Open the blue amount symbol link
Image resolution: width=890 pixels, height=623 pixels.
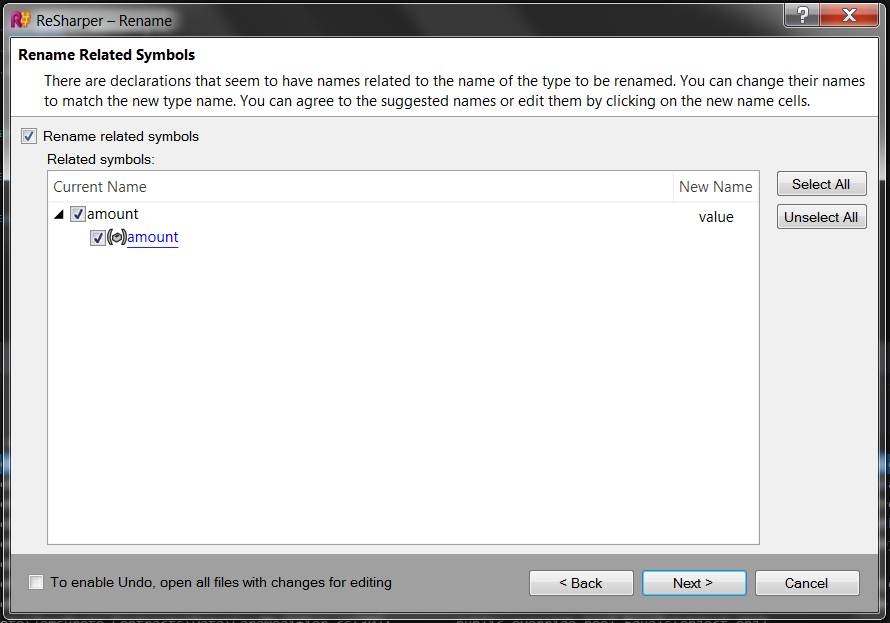coord(152,237)
